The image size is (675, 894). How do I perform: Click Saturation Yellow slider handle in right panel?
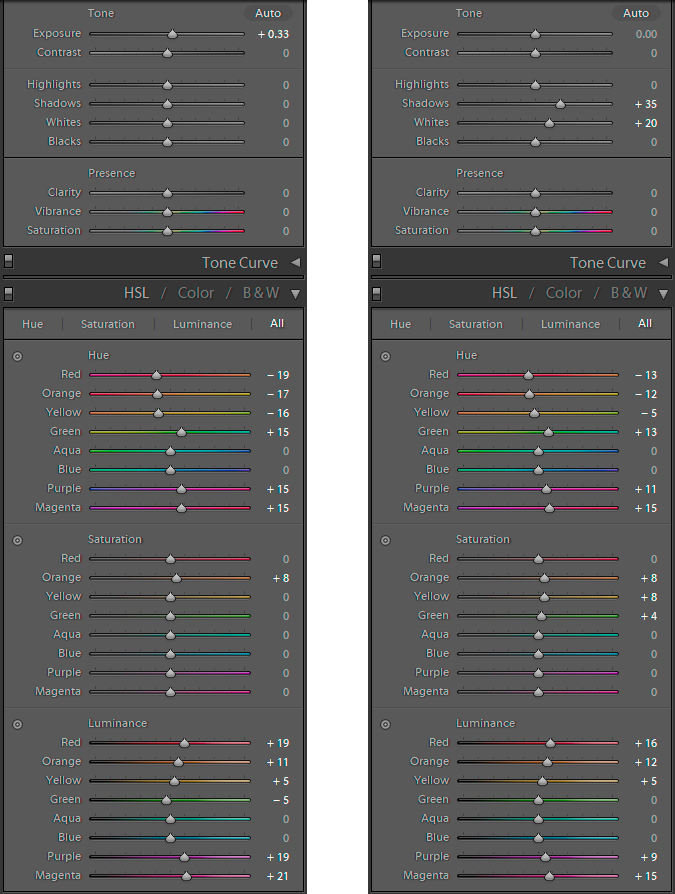[544, 598]
